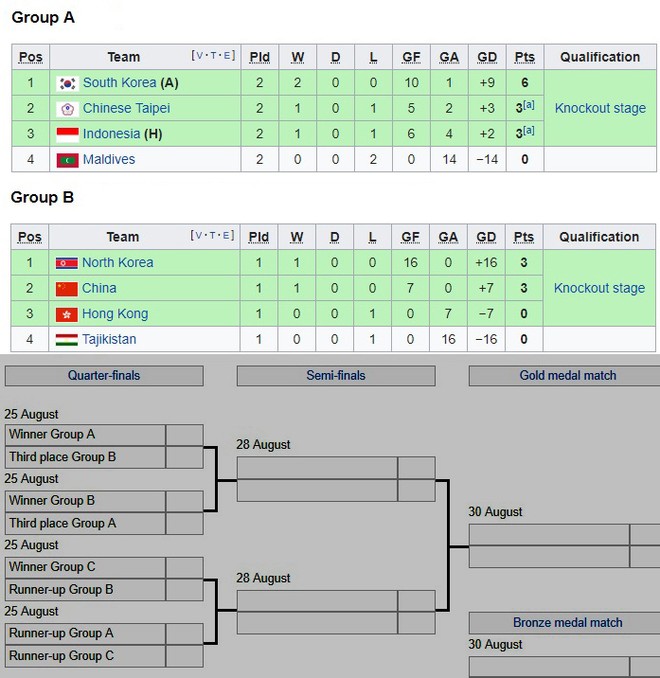The width and height of the screenshot is (660, 678).
Task: Click the V link in Group A header
Action: 199,55
